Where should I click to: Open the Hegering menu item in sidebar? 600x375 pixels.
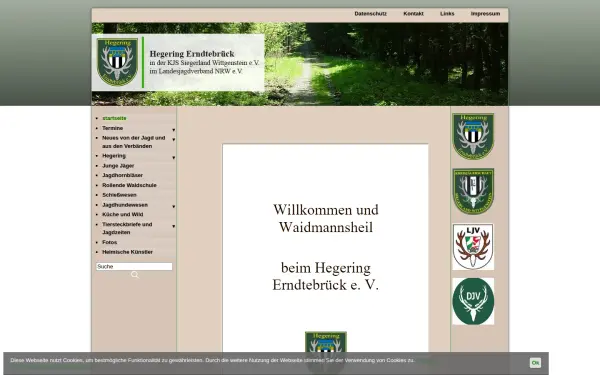coord(114,156)
